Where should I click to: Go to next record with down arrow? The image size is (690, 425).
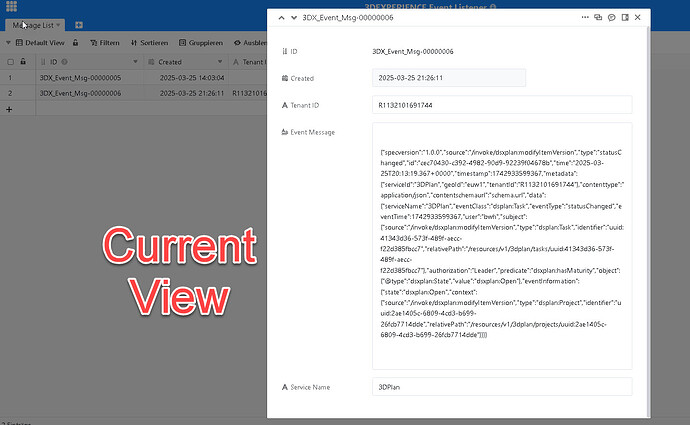pyautogui.click(x=293, y=18)
